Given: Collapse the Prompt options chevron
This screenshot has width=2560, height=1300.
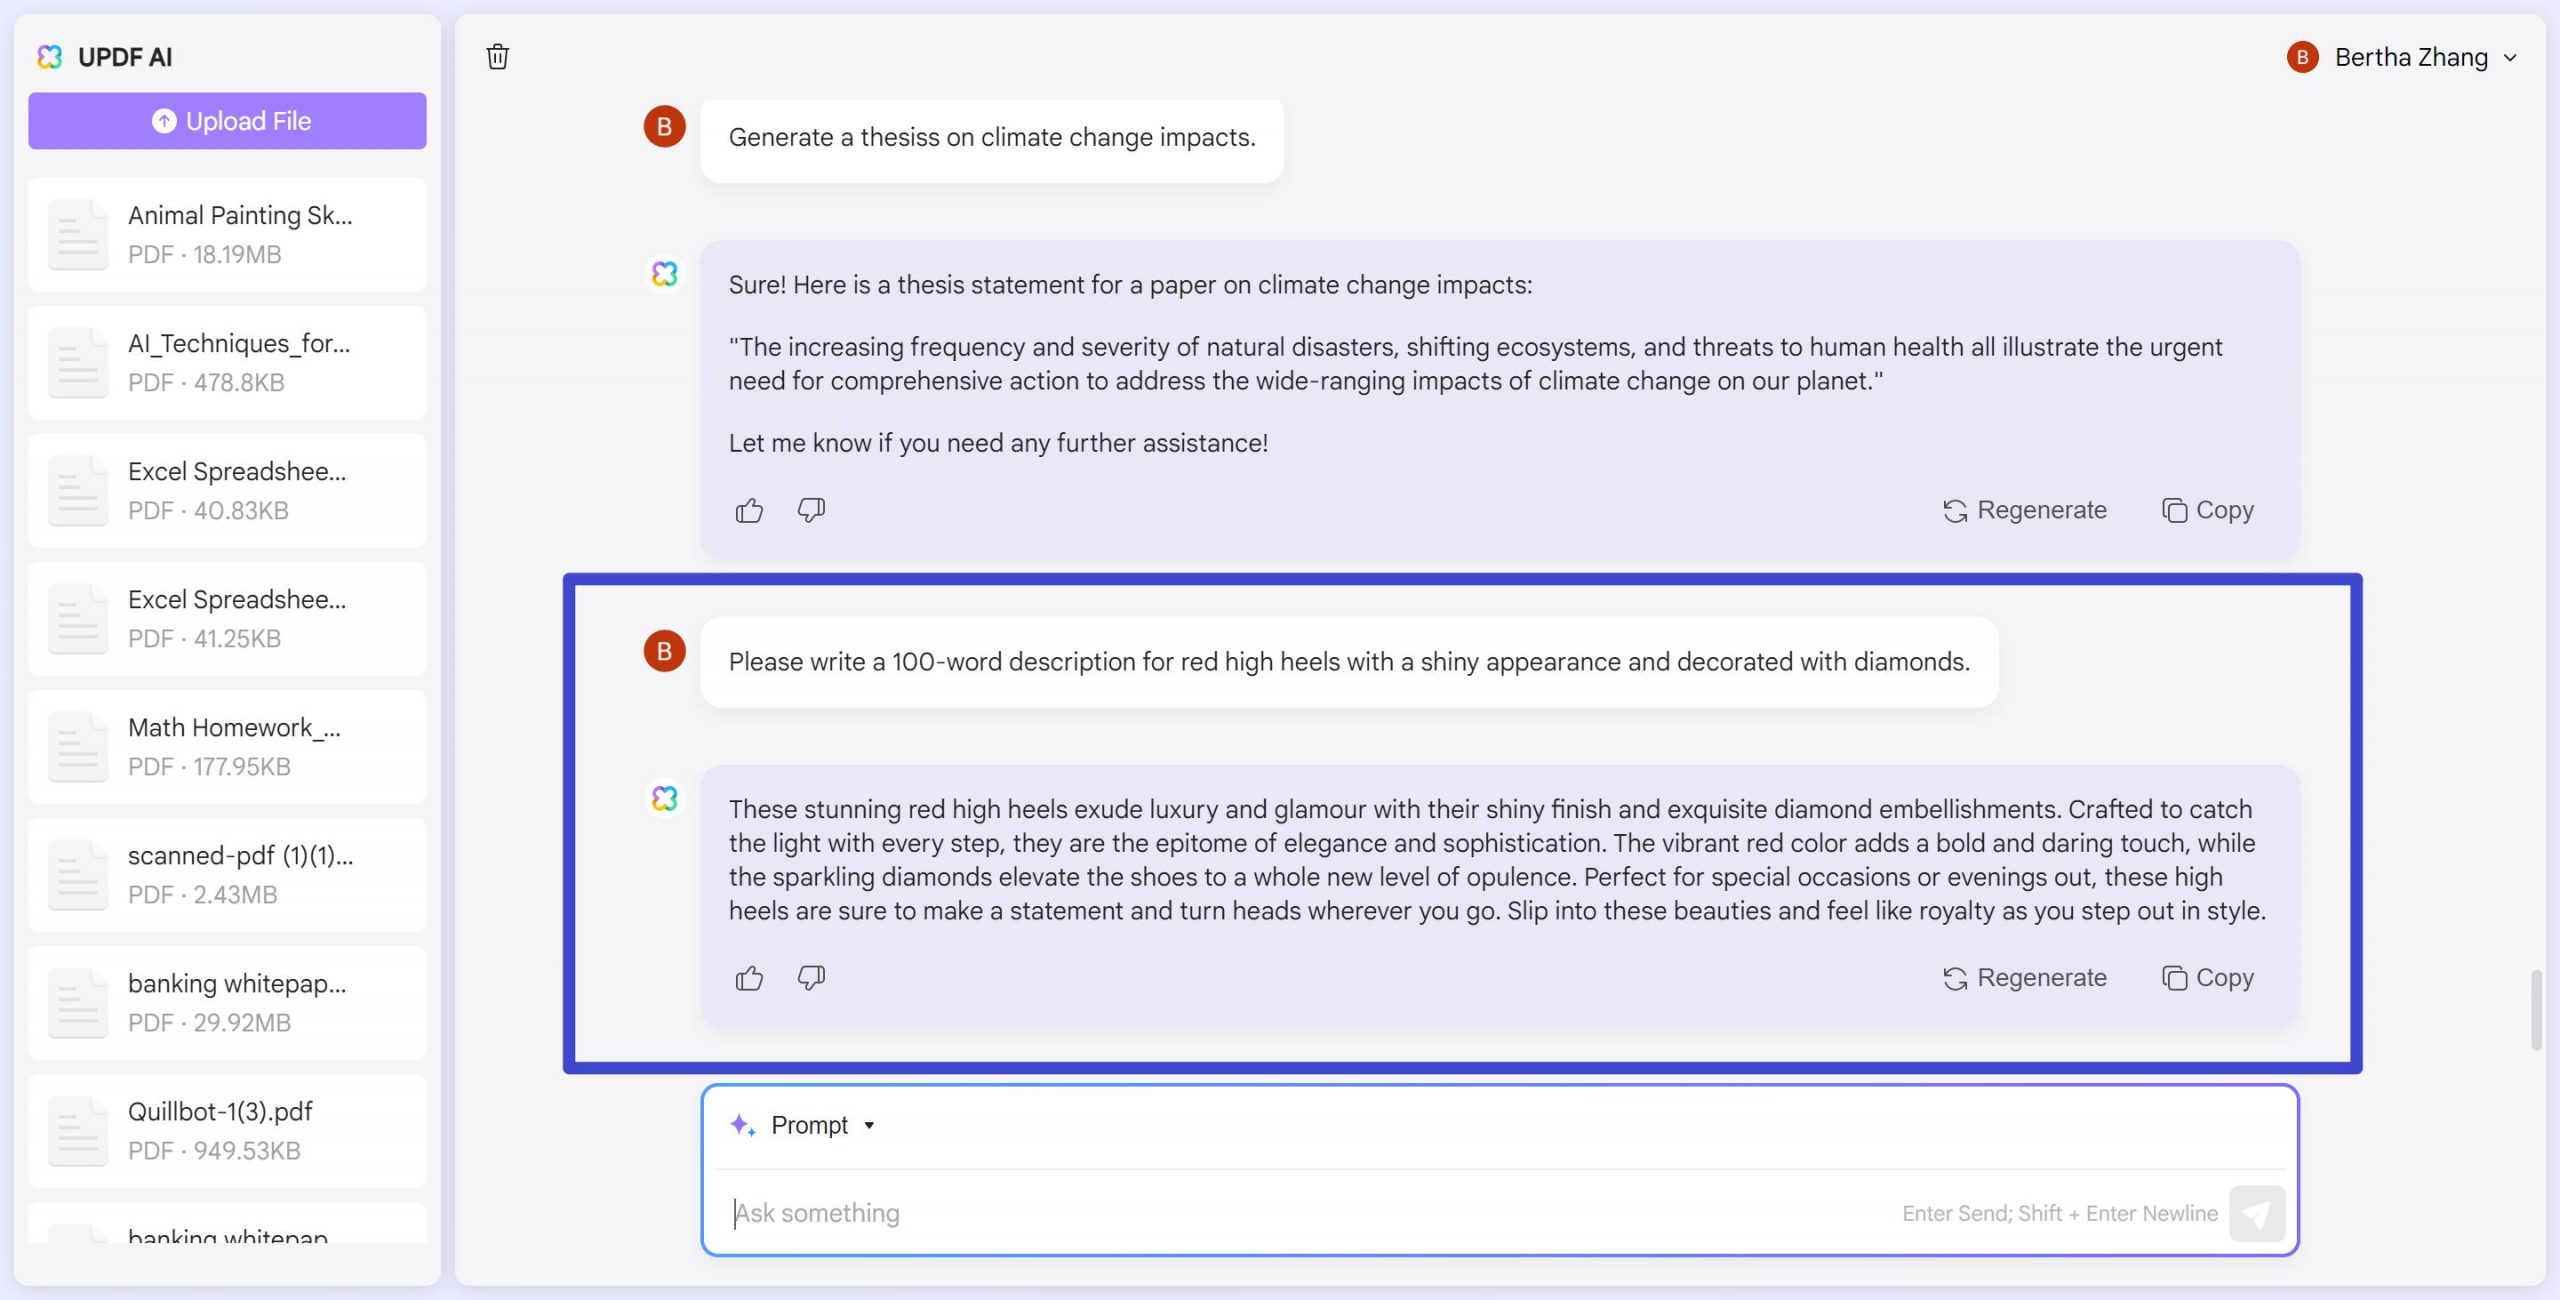Looking at the screenshot, I should 869,1124.
